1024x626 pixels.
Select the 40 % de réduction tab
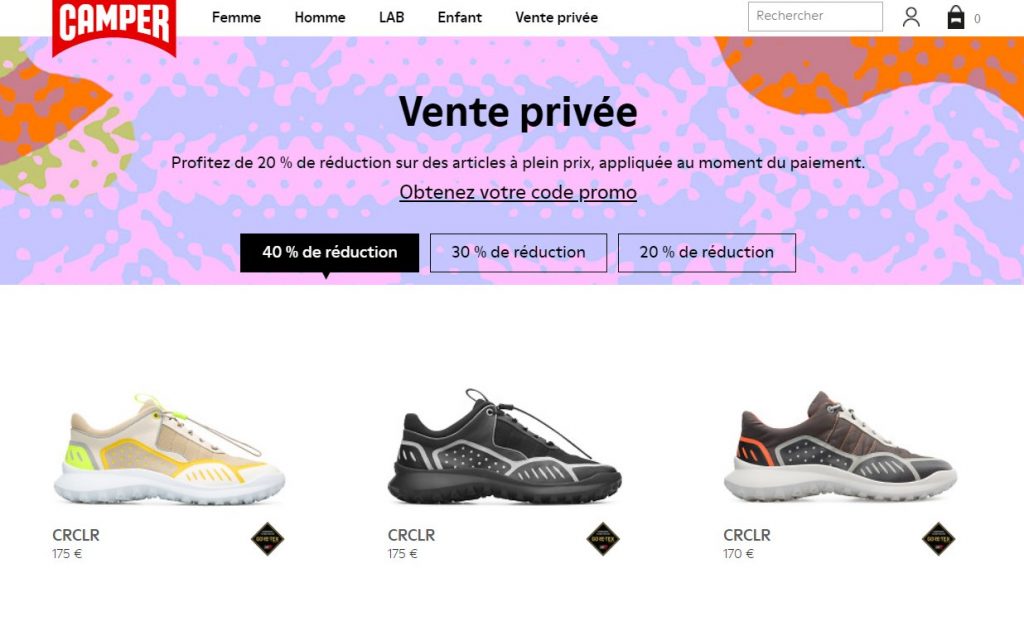tap(330, 253)
